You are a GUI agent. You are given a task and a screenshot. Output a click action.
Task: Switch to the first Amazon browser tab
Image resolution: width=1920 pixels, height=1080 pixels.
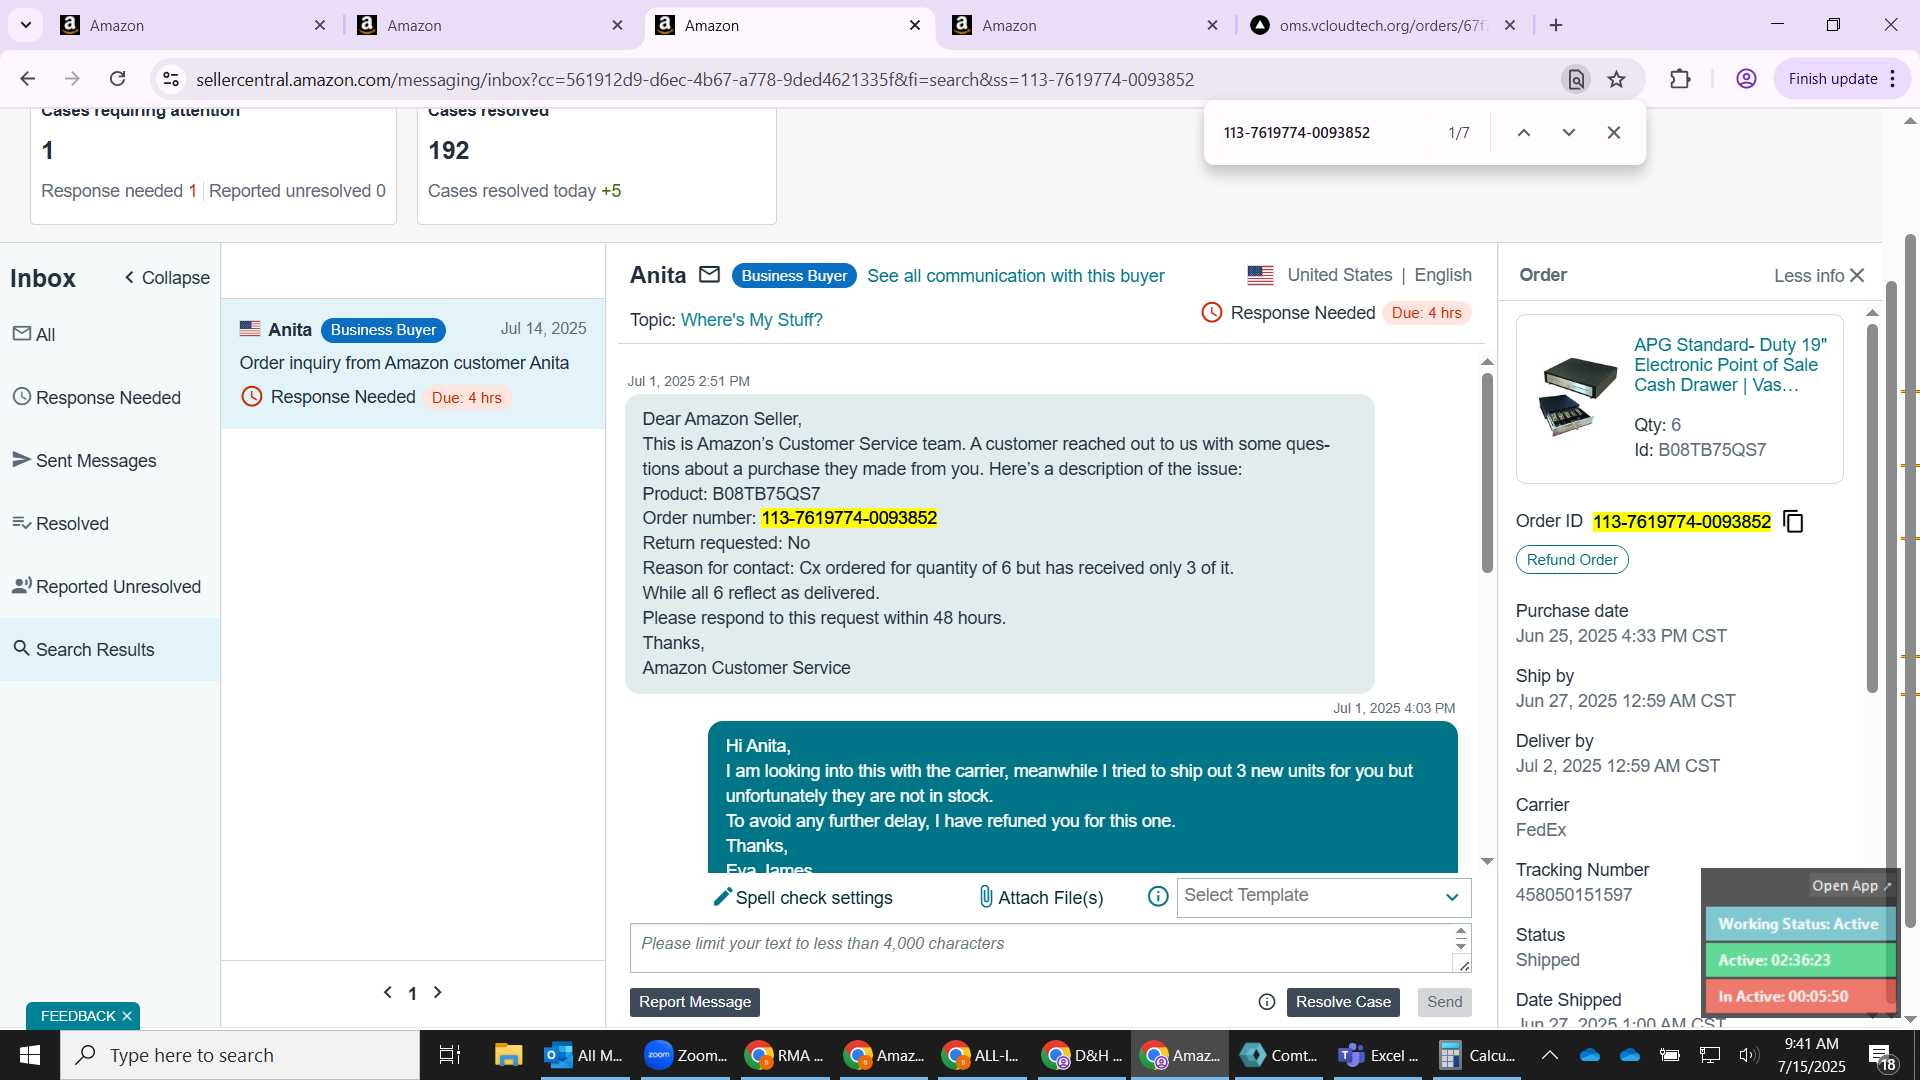click(x=191, y=26)
